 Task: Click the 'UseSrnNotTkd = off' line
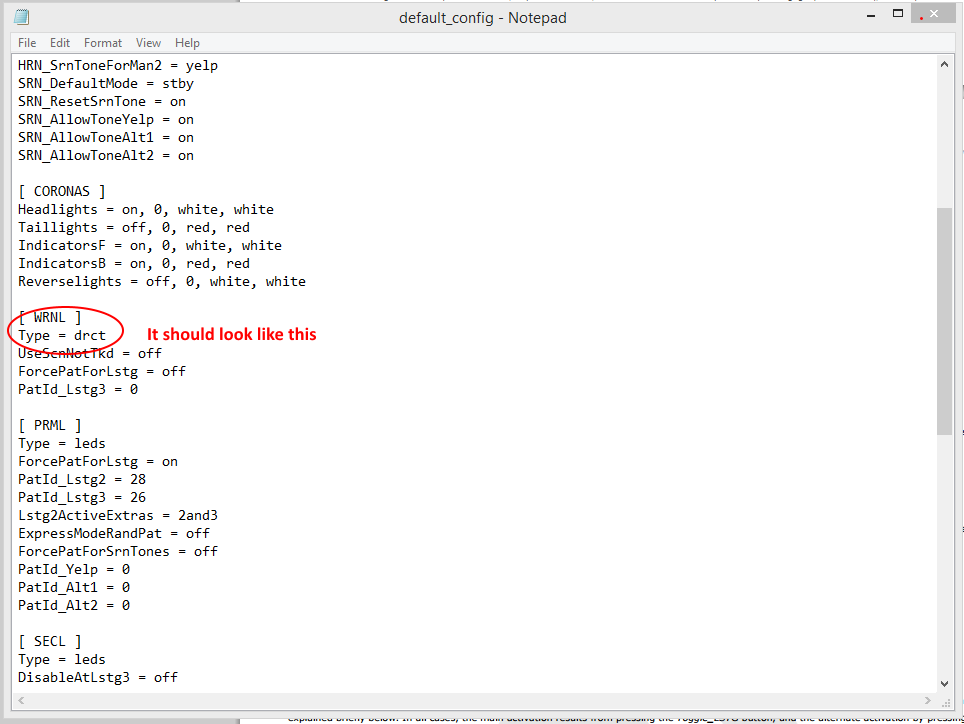point(90,353)
